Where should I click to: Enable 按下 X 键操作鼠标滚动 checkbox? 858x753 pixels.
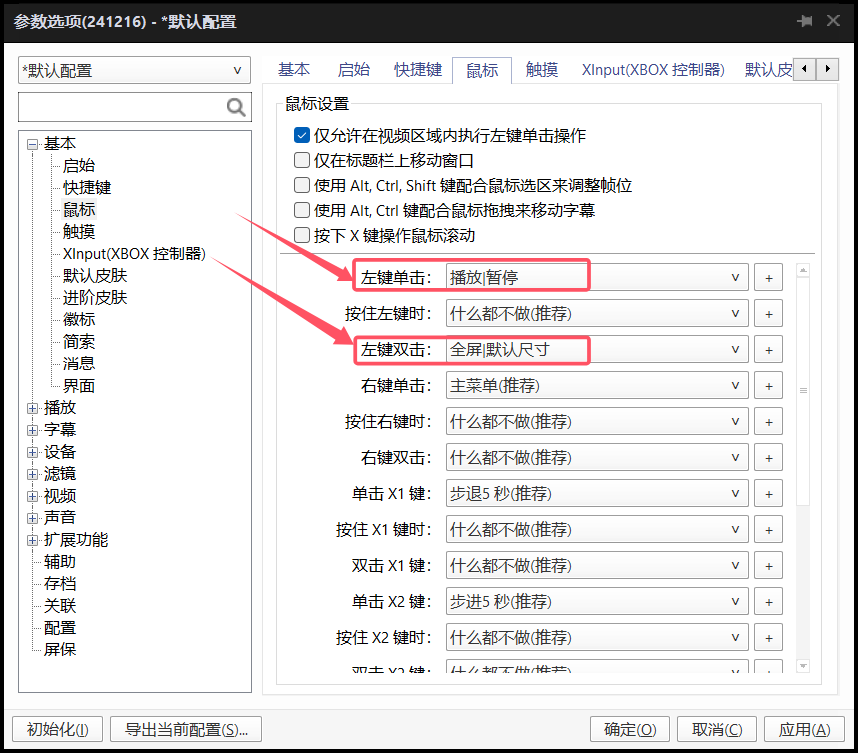click(x=302, y=236)
